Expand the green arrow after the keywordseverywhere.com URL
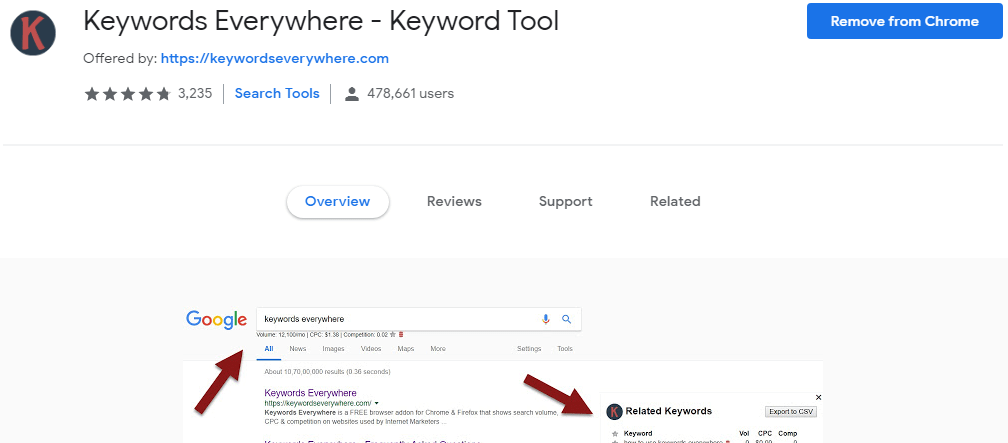Image resolution: width=1008 pixels, height=443 pixels. pos(377,403)
